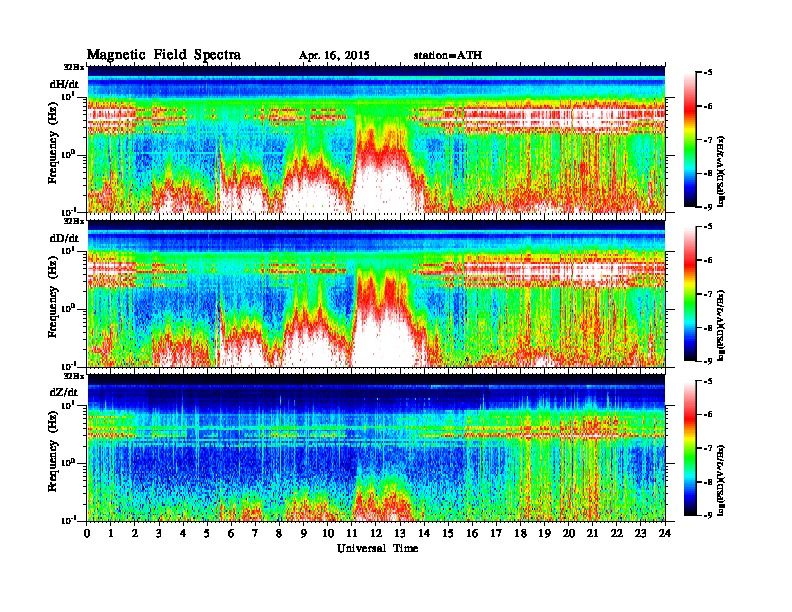Click the date 'Apr. 16, 2015'
The image size is (792, 612).
click(x=334, y=56)
